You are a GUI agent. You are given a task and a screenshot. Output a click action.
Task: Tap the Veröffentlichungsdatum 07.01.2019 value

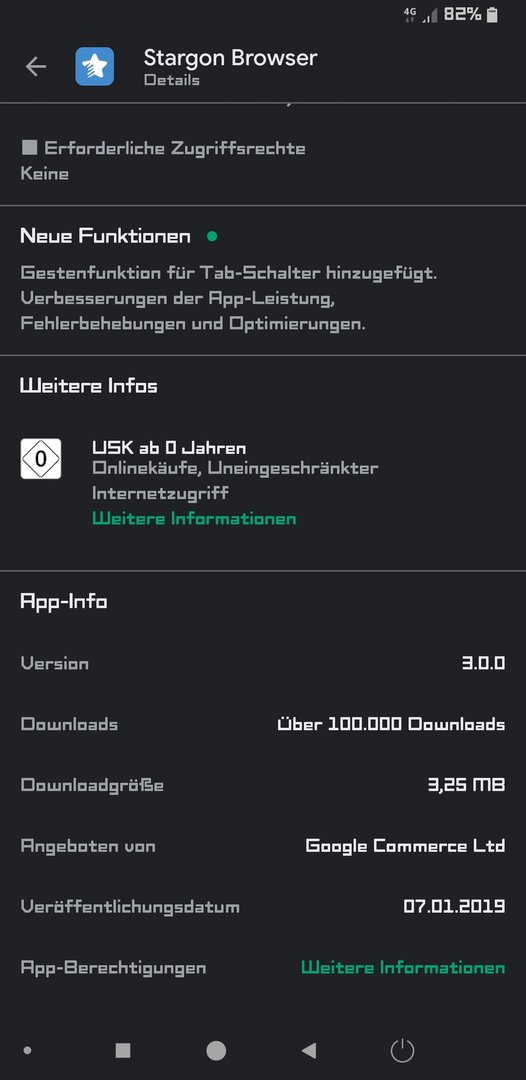click(454, 906)
